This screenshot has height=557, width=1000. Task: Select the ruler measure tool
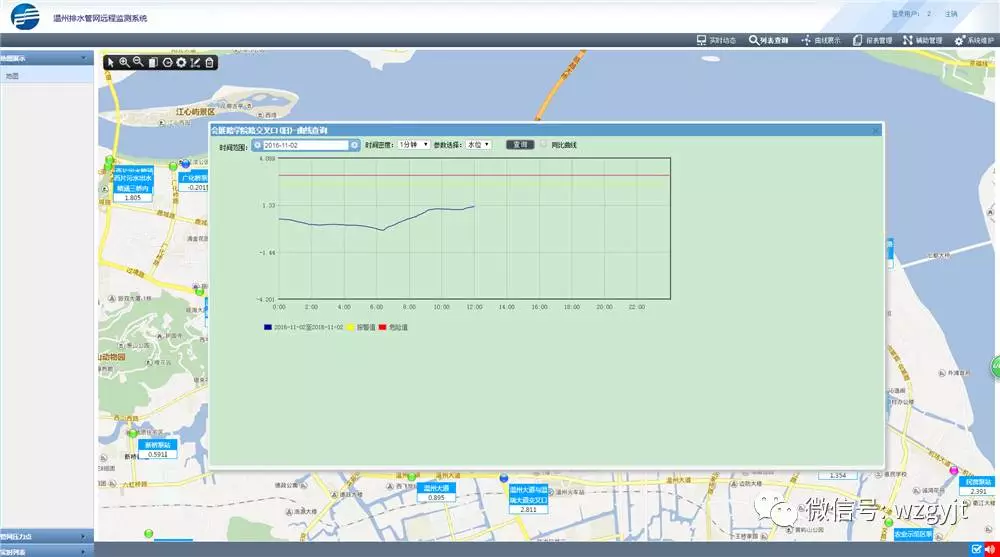coord(195,63)
